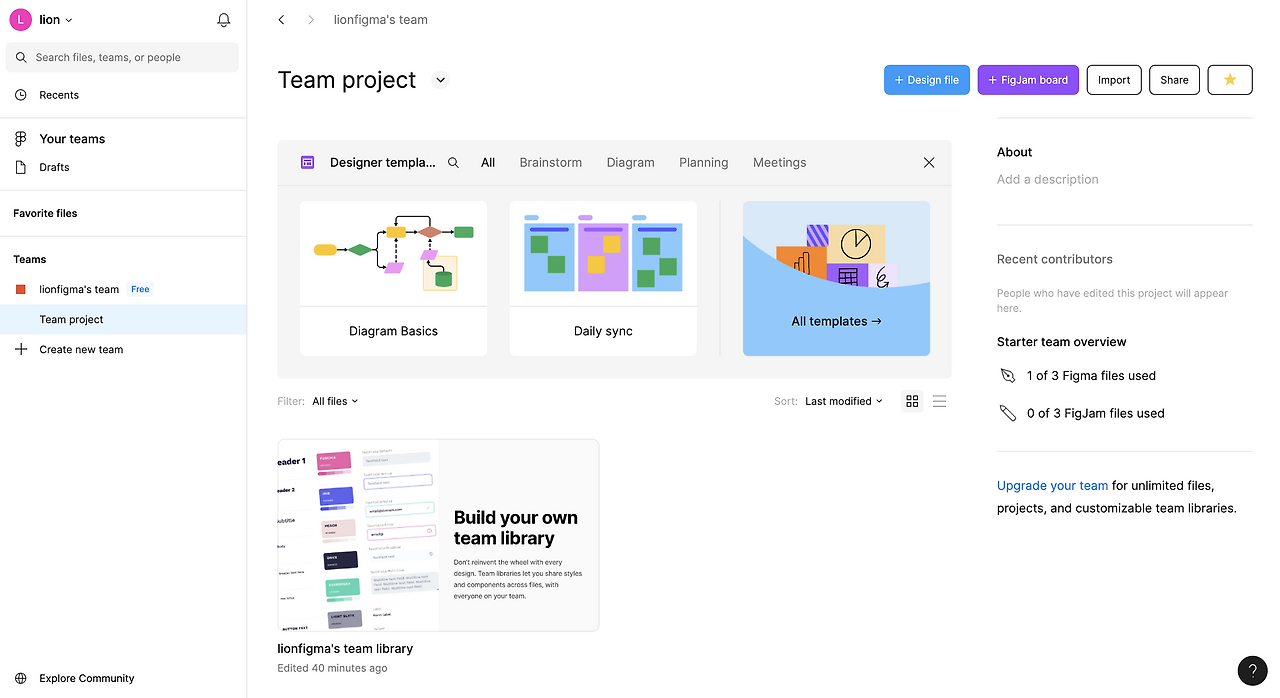Click Add a description field
The width and height of the screenshot is (1280, 698).
tap(1048, 179)
